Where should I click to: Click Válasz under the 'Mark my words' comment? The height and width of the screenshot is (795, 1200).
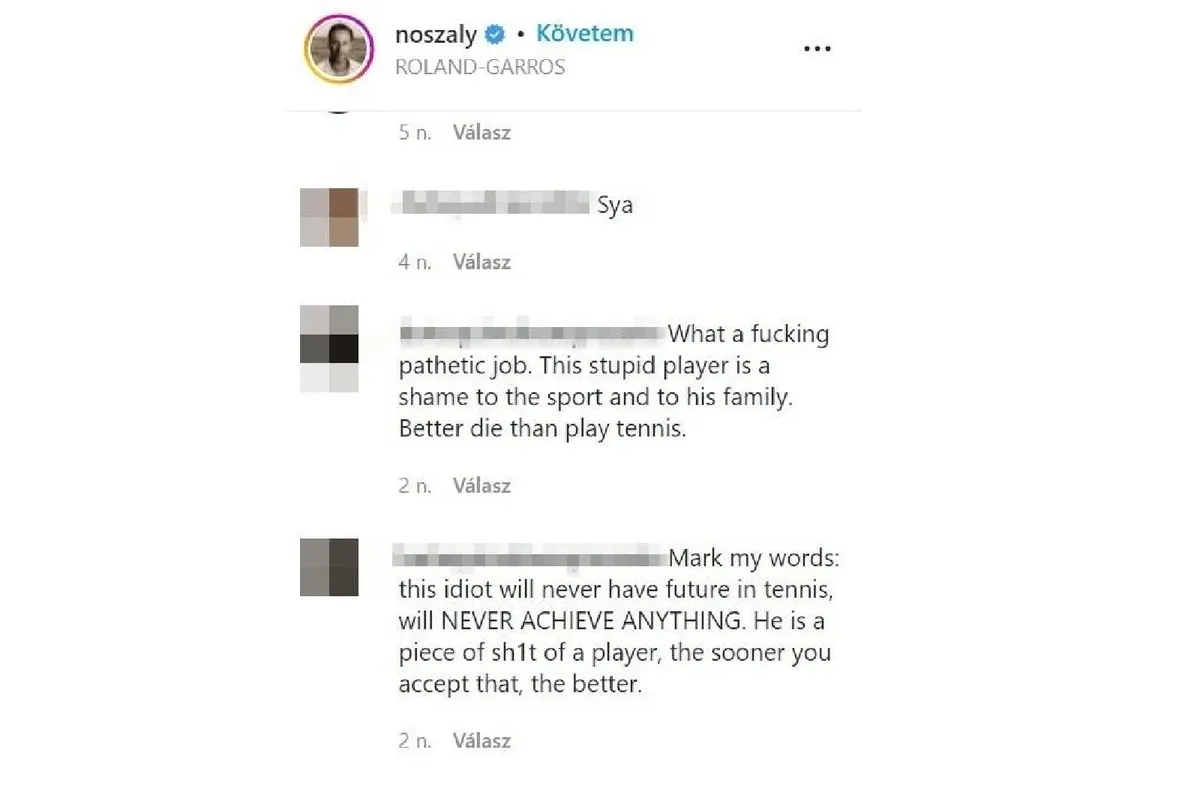pos(482,741)
